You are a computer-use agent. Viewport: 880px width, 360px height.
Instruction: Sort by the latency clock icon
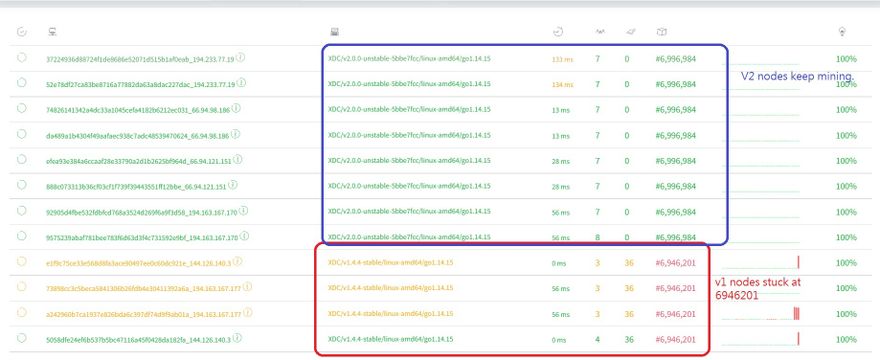[557, 32]
